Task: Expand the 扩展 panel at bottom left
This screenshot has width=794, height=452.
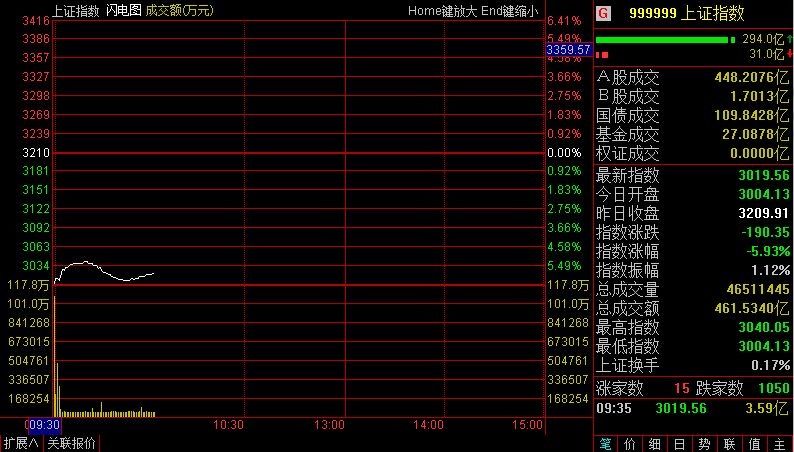Action: (x=20, y=443)
